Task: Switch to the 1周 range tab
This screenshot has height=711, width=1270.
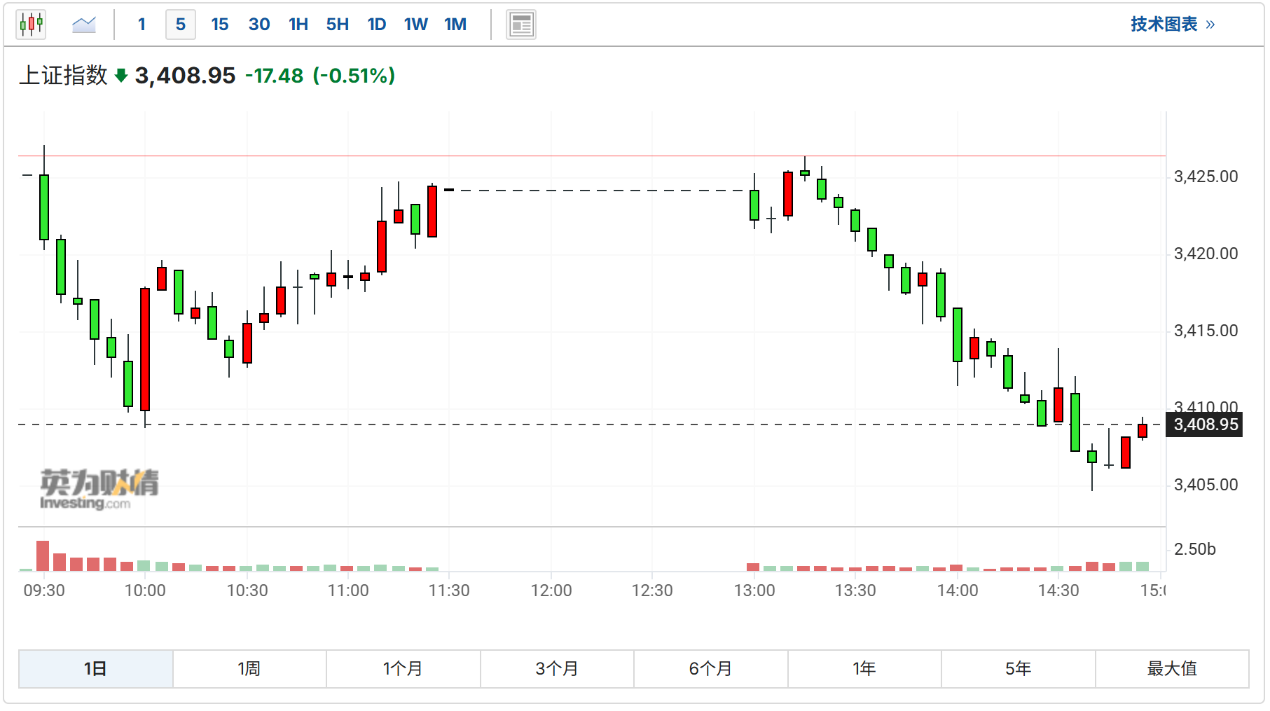Action: point(250,669)
